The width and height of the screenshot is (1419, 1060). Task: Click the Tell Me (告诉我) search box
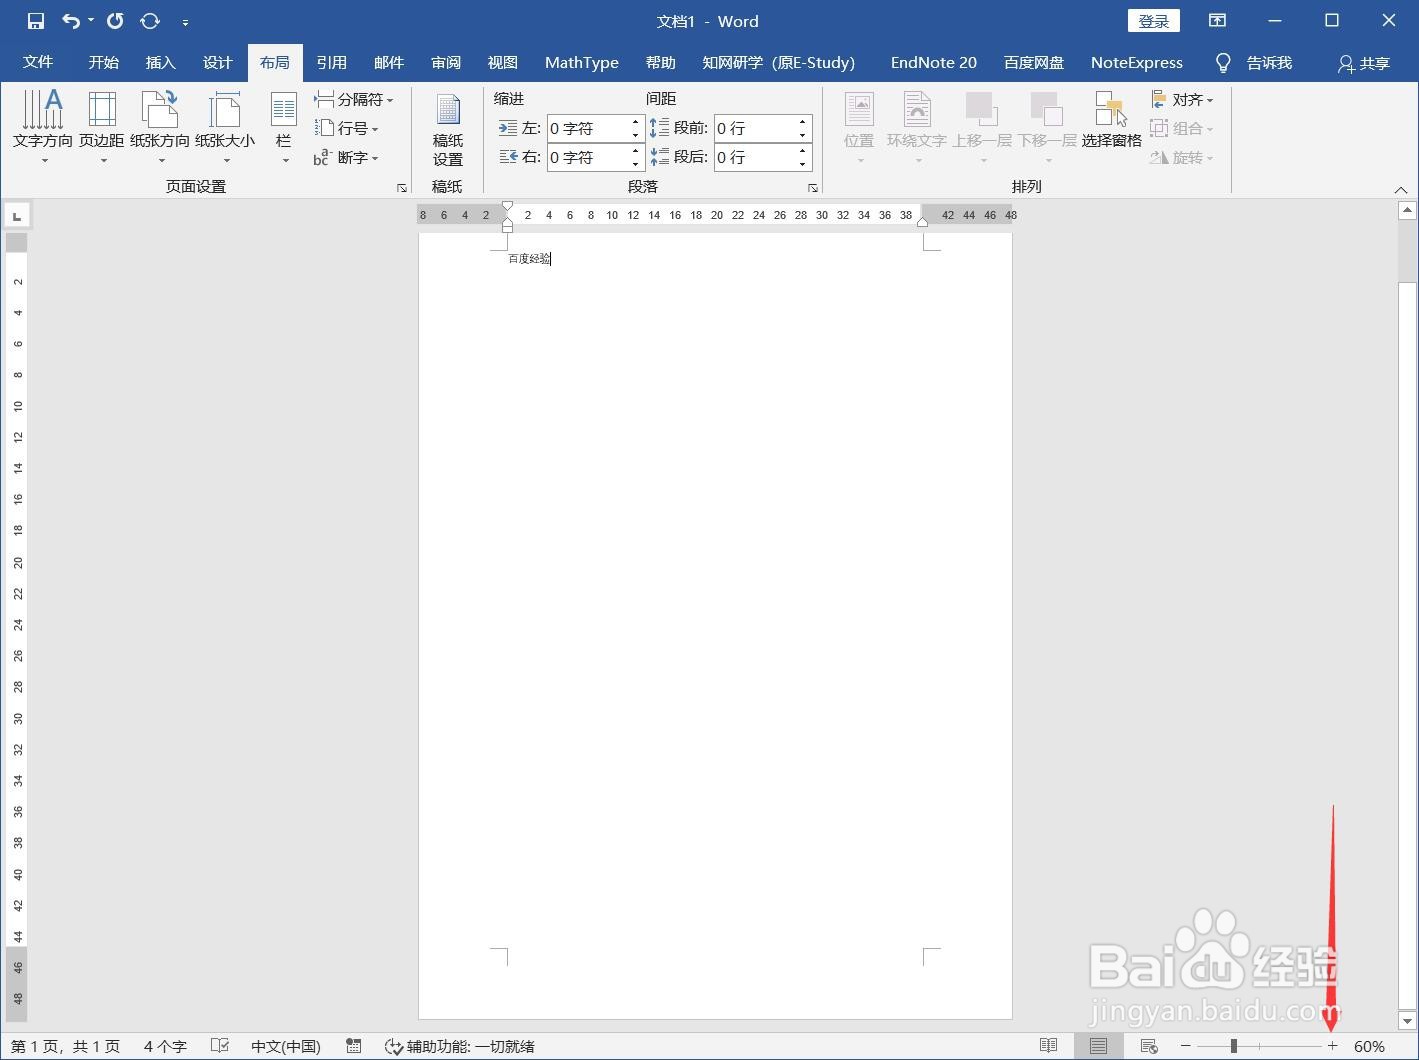(x=1254, y=63)
